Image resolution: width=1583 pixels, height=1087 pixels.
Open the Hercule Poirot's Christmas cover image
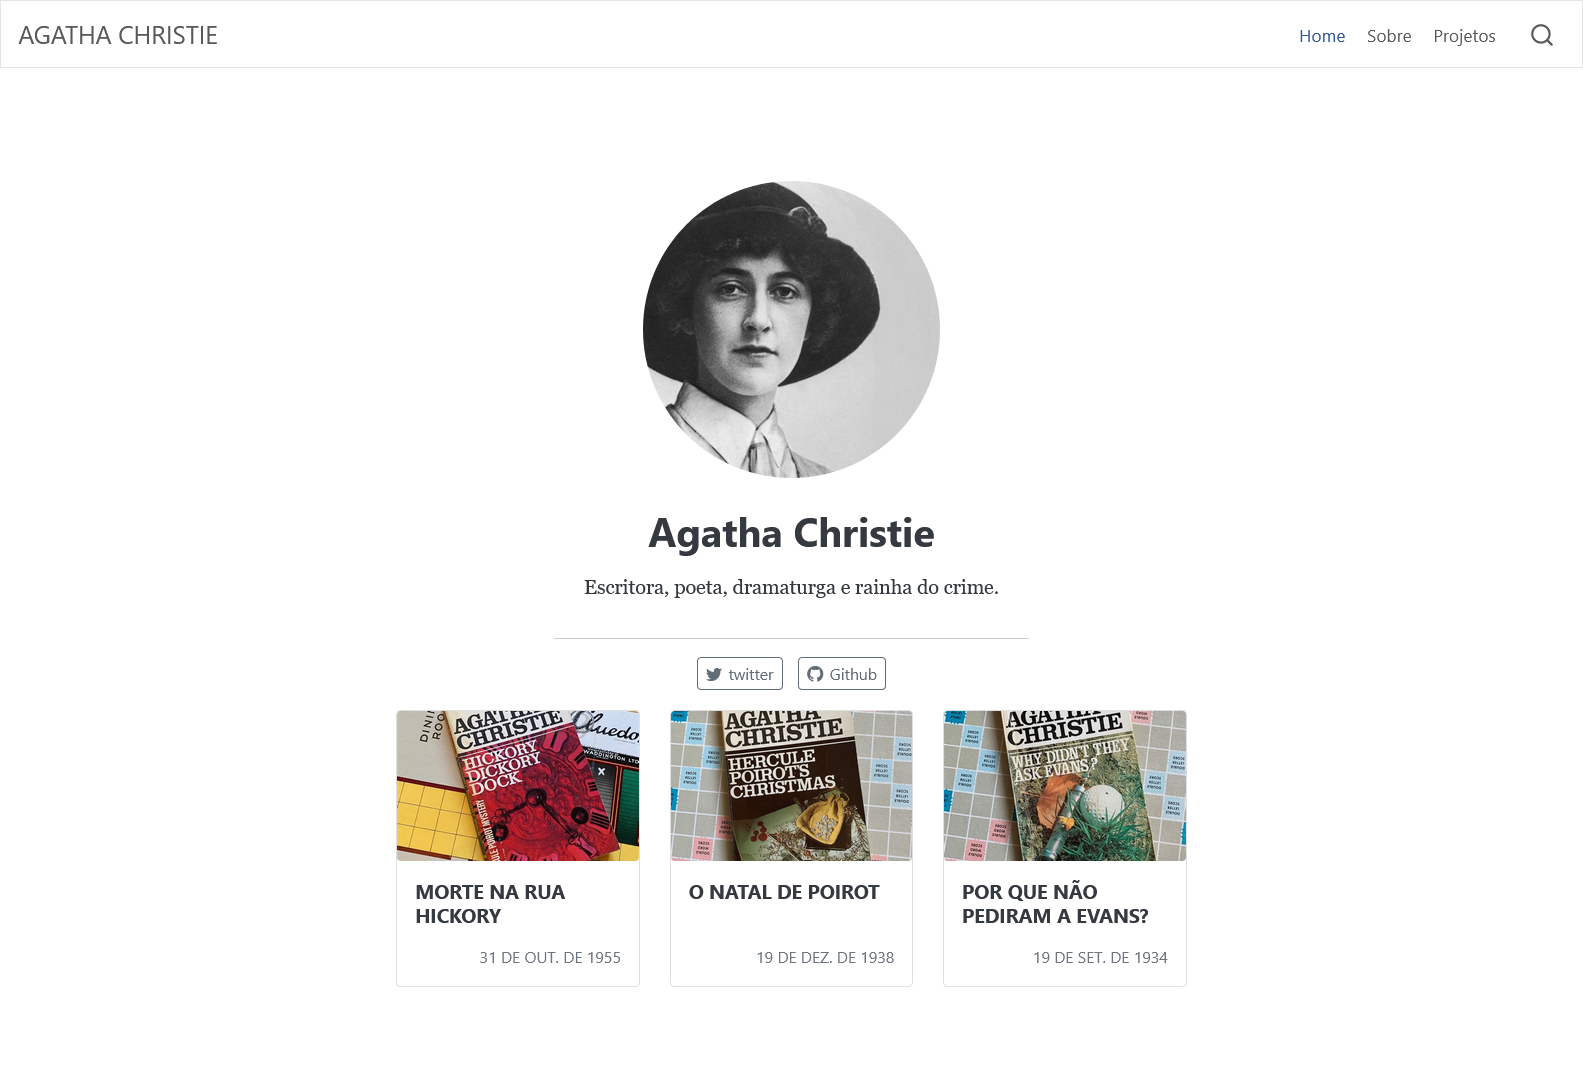click(791, 786)
